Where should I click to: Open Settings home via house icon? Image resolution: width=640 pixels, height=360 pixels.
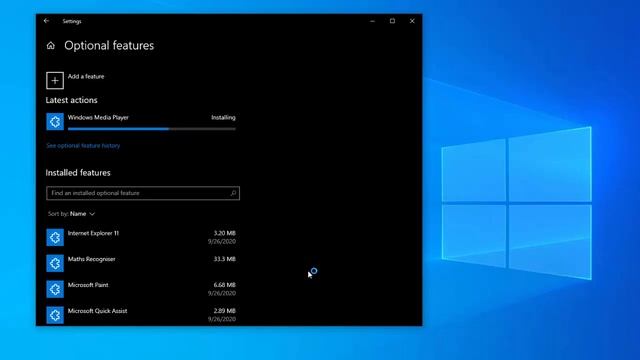[51, 46]
